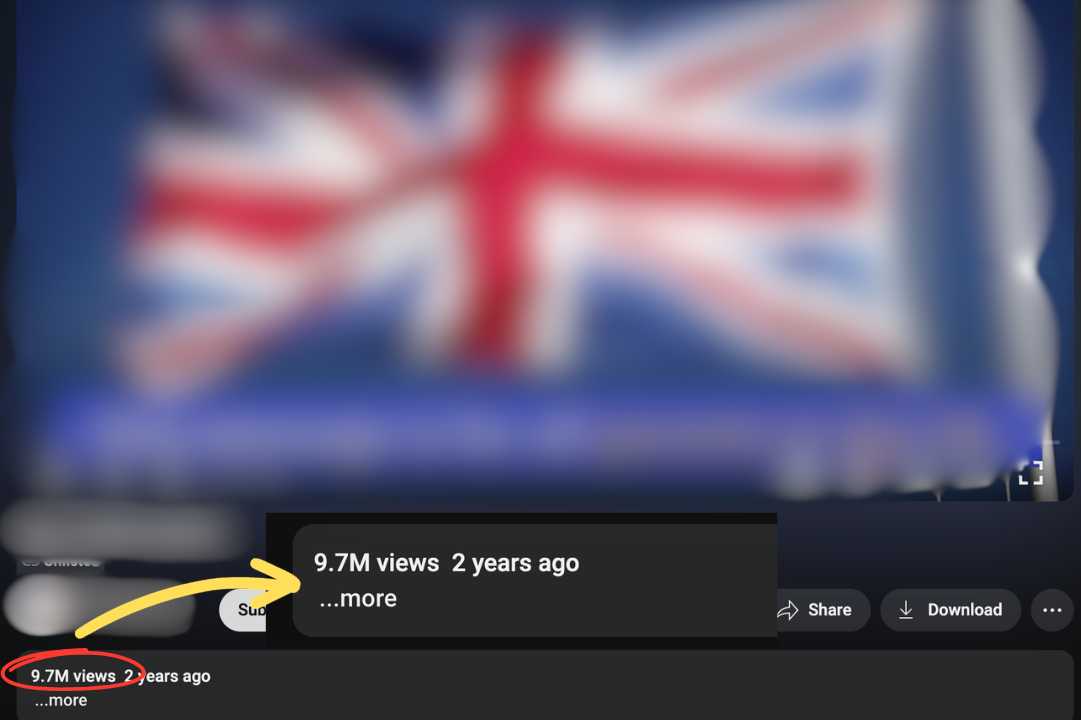Click the curved arrow Share icon
The height and width of the screenshot is (720, 1081).
(788, 610)
